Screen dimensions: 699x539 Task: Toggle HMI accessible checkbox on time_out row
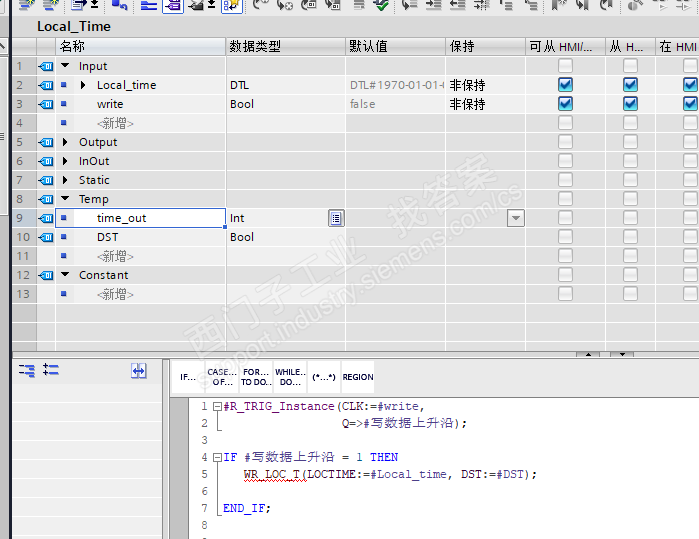click(565, 218)
